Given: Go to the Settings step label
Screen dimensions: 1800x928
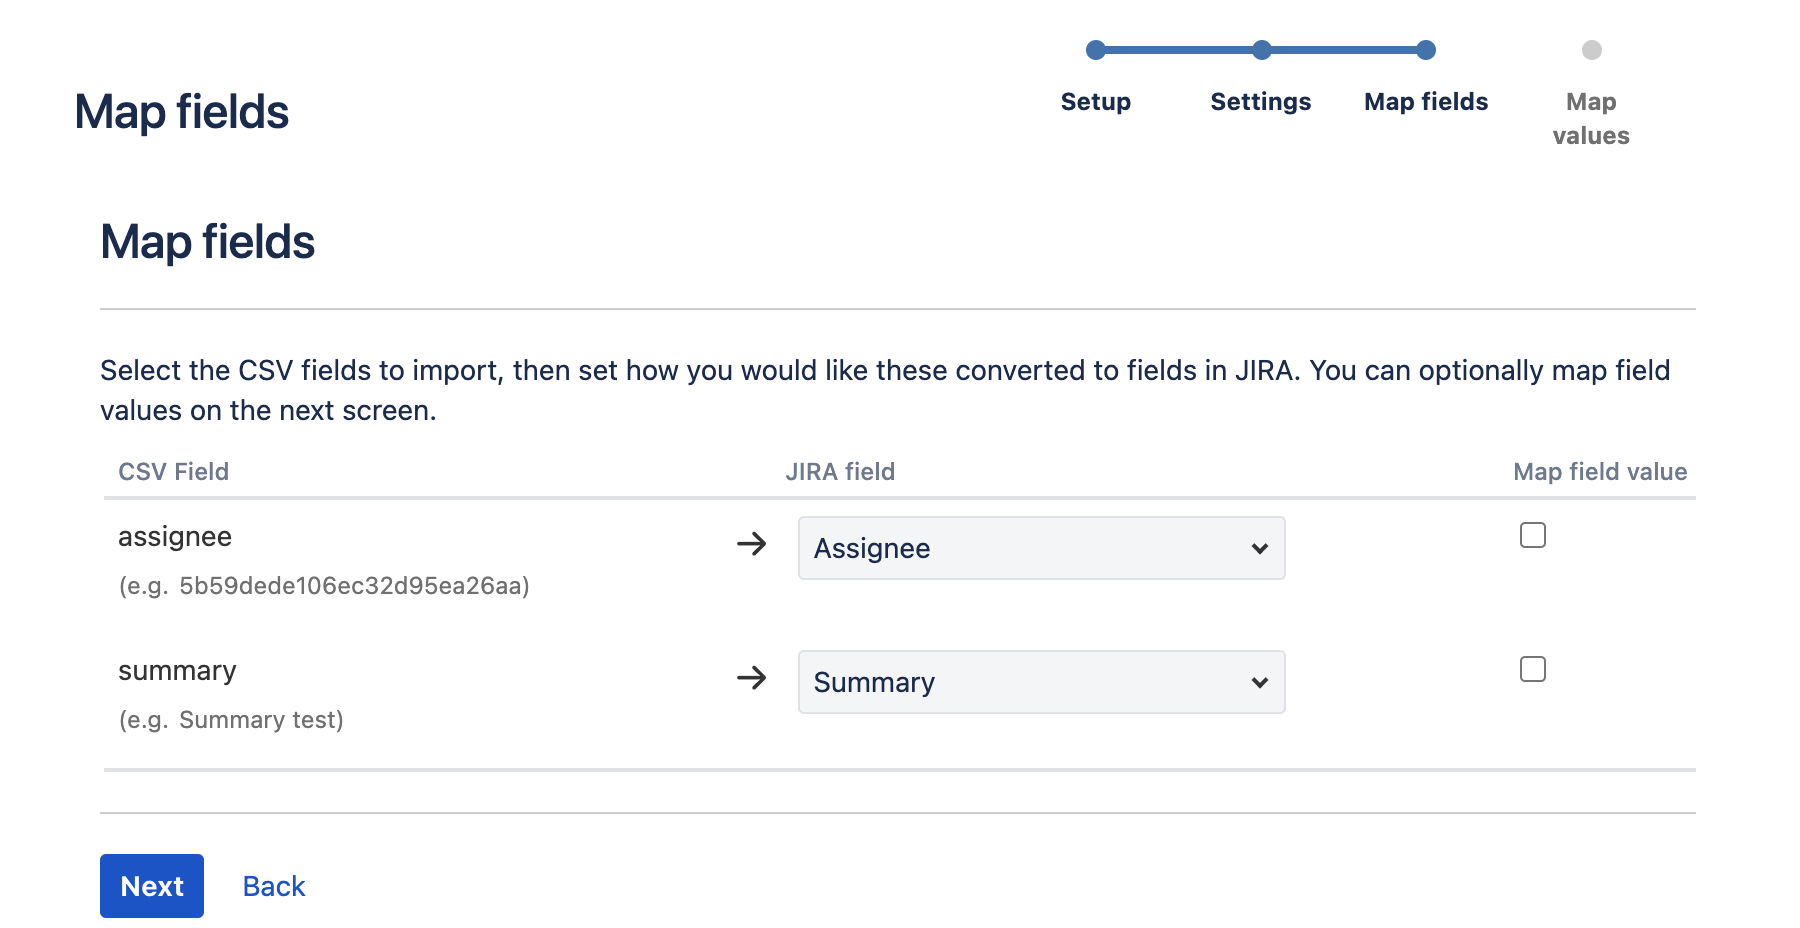Looking at the screenshot, I should pos(1261,102).
